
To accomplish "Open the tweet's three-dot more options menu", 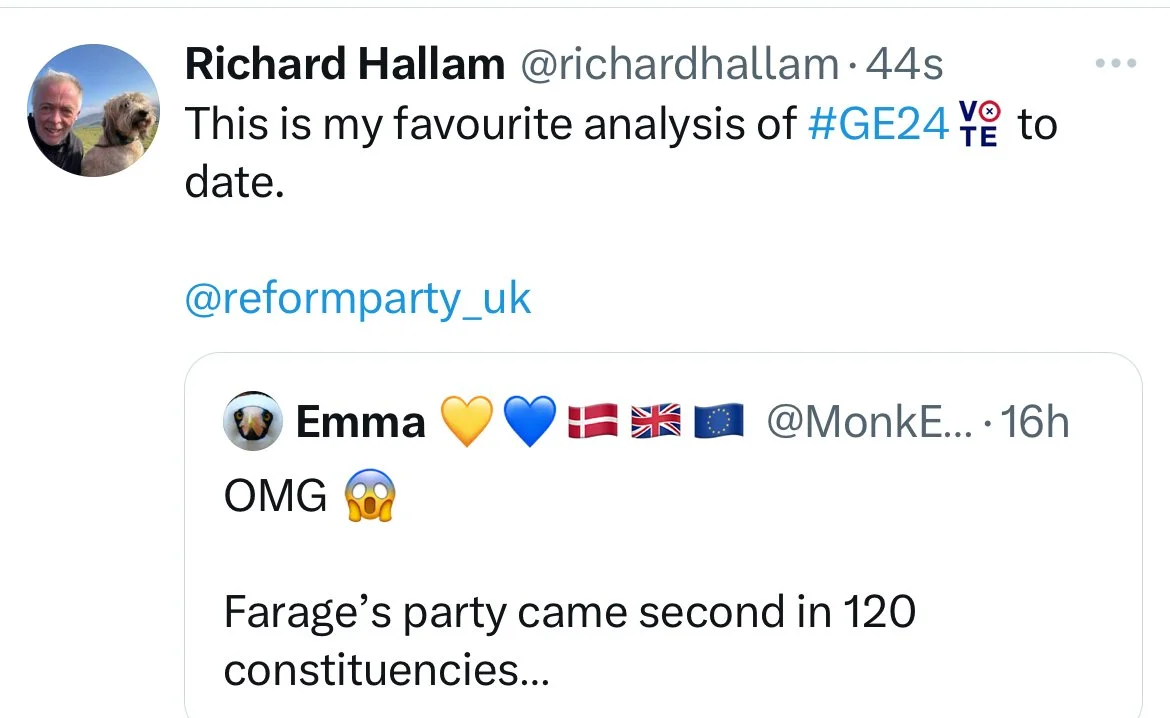I will (1117, 64).
